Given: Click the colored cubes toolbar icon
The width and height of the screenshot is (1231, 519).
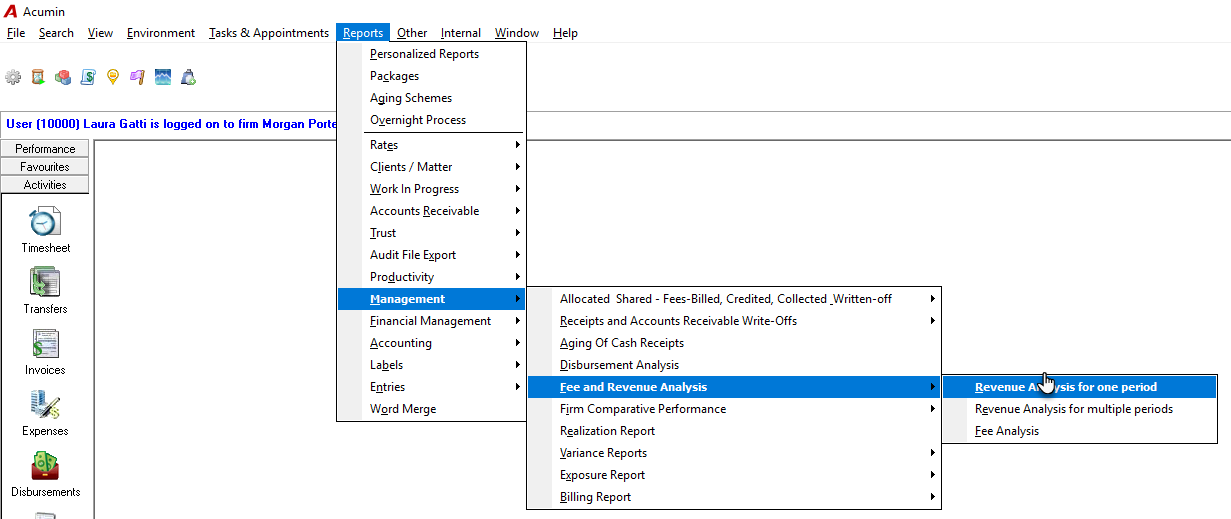Looking at the screenshot, I should pyautogui.click(x=63, y=77).
